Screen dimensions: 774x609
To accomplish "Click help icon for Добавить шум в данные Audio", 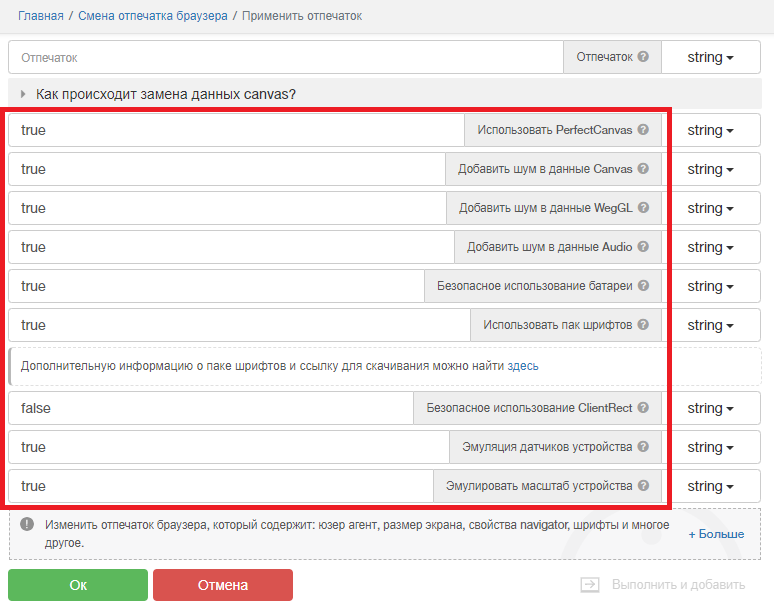I will (643, 247).
